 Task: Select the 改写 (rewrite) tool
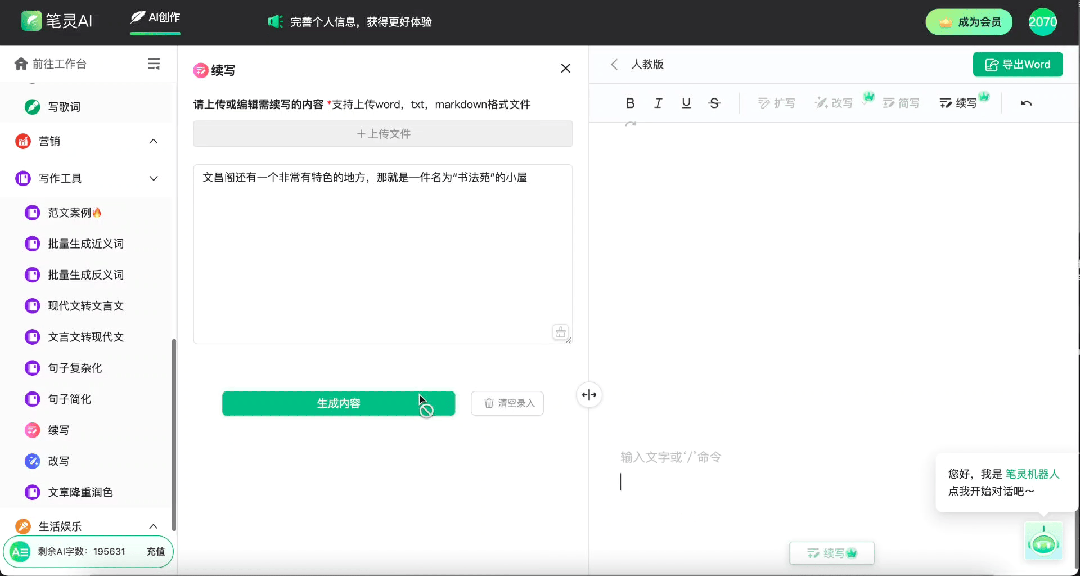(840, 102)
